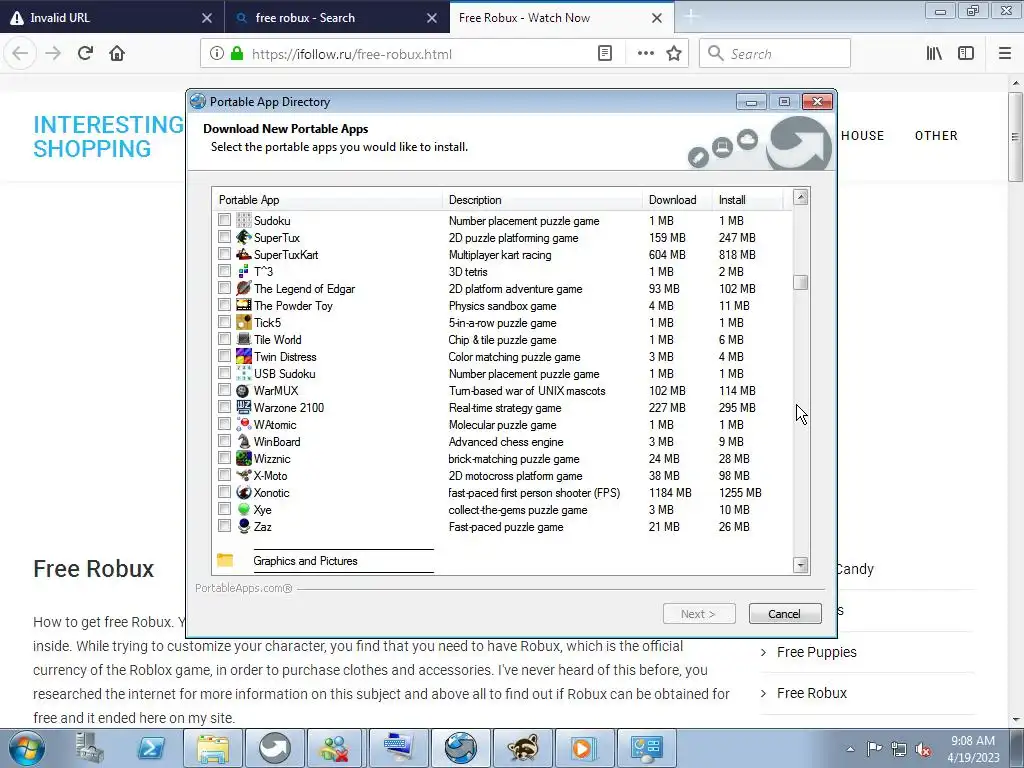This screenshot has height=768, width=1024.
Task: Click the WAtomic molecule icon
Action: tap(244, 424)
